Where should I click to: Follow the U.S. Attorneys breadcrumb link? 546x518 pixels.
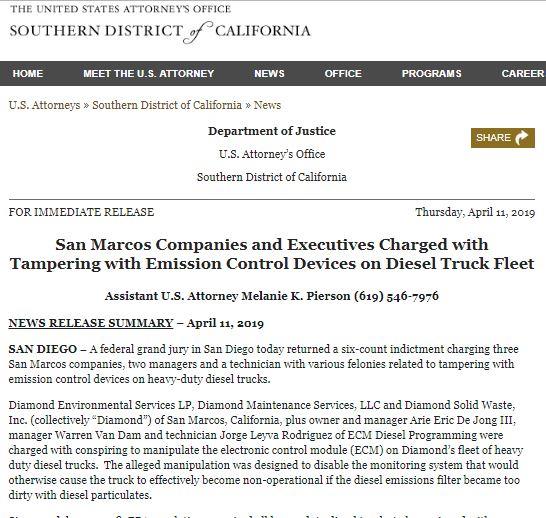pos(44,105)
